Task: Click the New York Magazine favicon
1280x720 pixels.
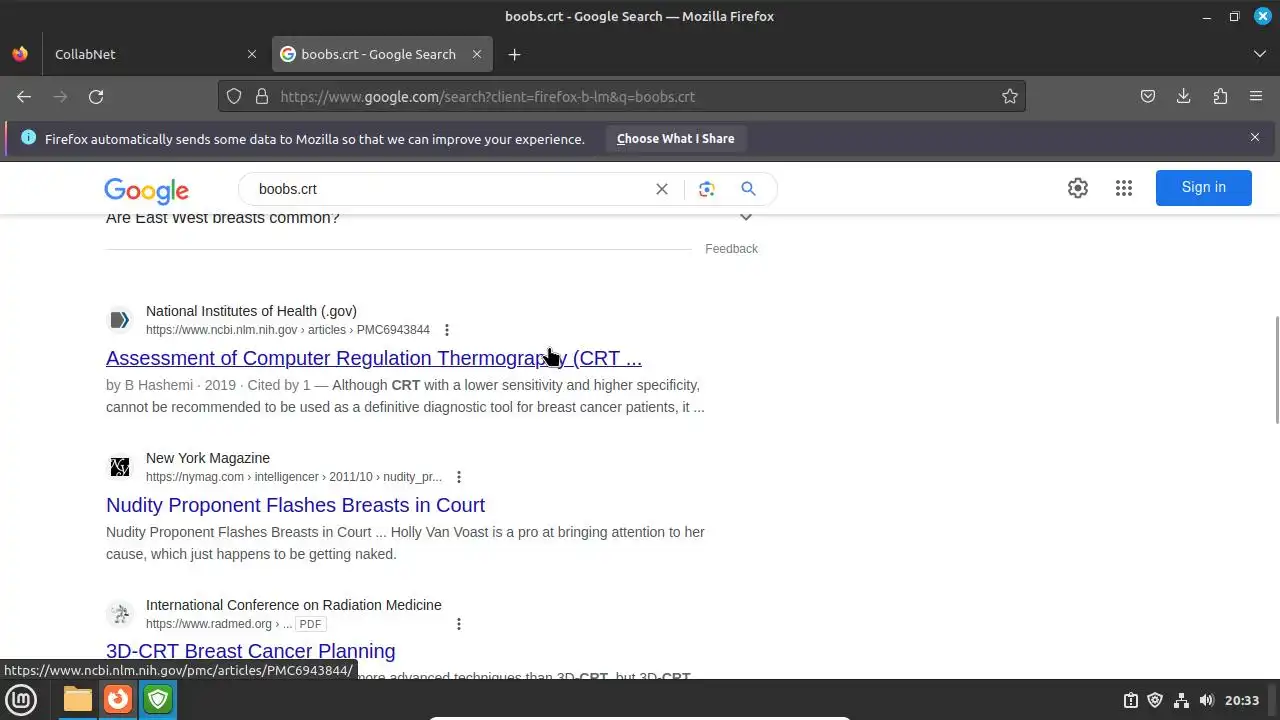Action: (120, 467)
